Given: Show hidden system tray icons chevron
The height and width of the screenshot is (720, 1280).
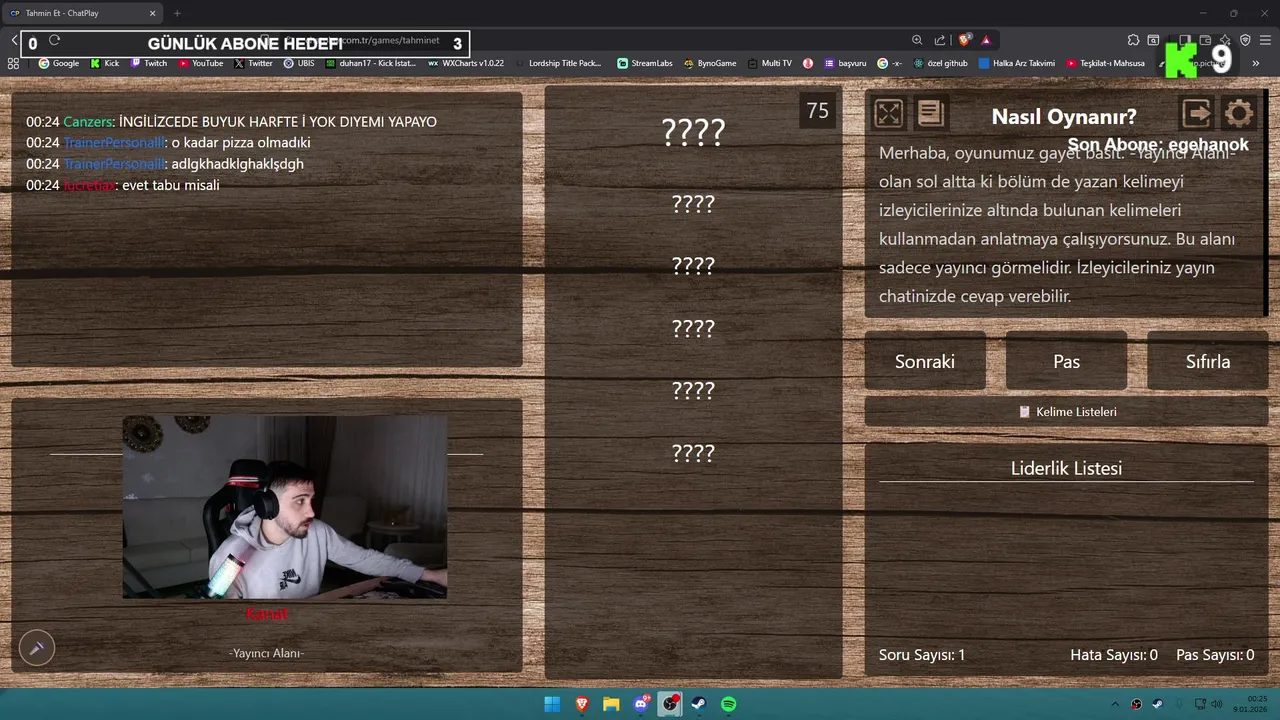Looking at the screenshot, I should click(1116, 704).
